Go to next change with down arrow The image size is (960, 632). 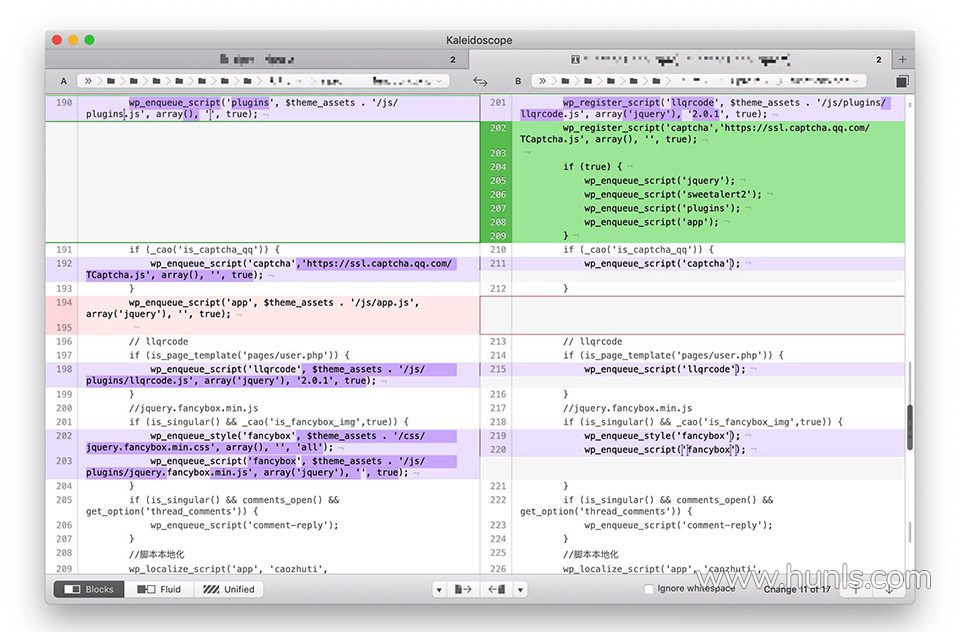(x=888, y=589)
